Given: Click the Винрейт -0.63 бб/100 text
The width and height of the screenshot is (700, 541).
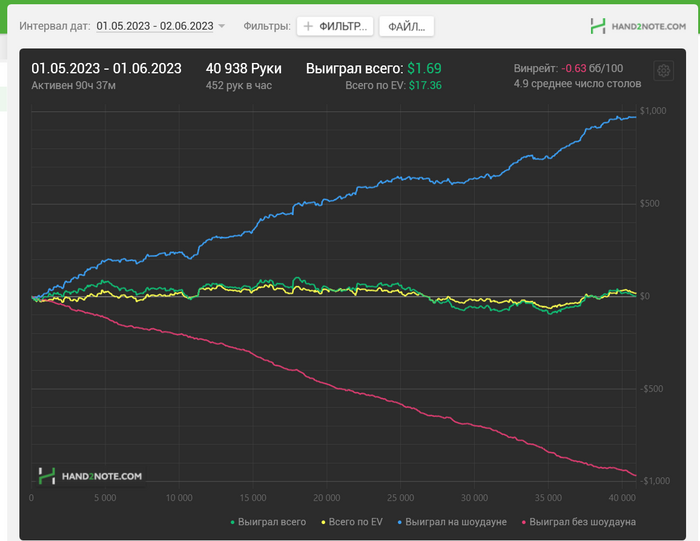Looking at the screenshot, I should pos(568,68).
